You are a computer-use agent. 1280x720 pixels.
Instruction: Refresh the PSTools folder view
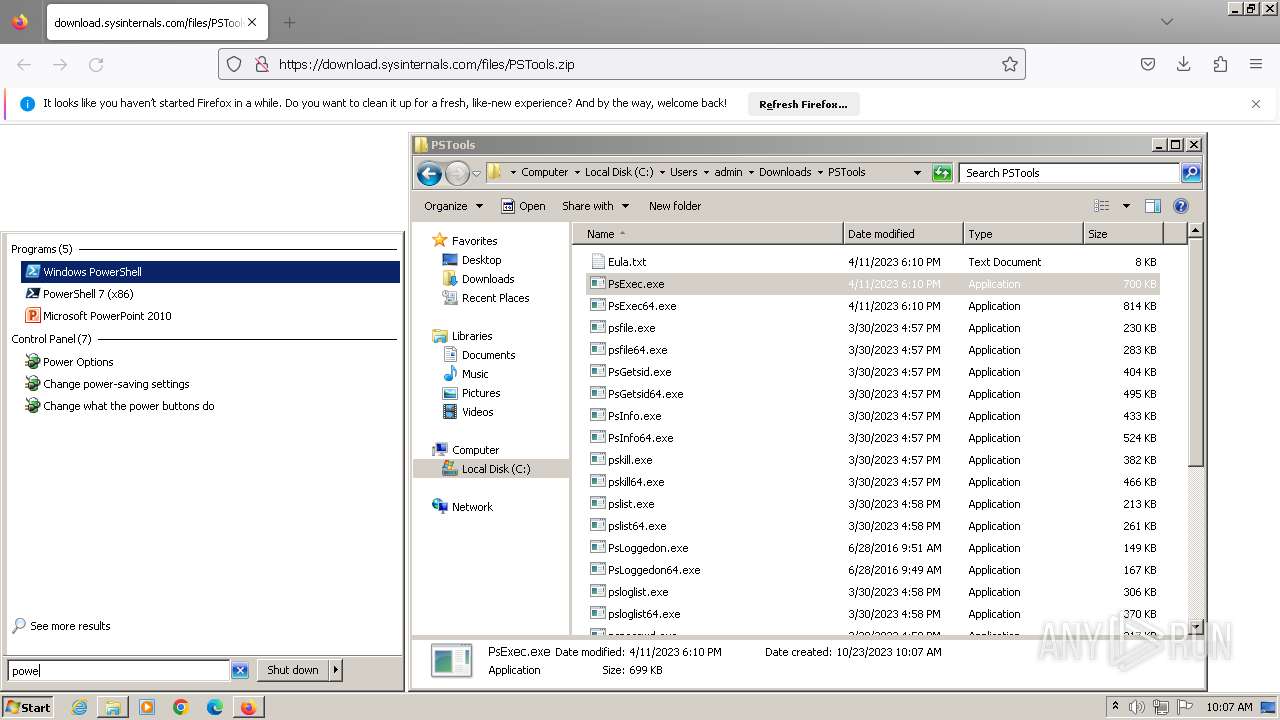942,172
